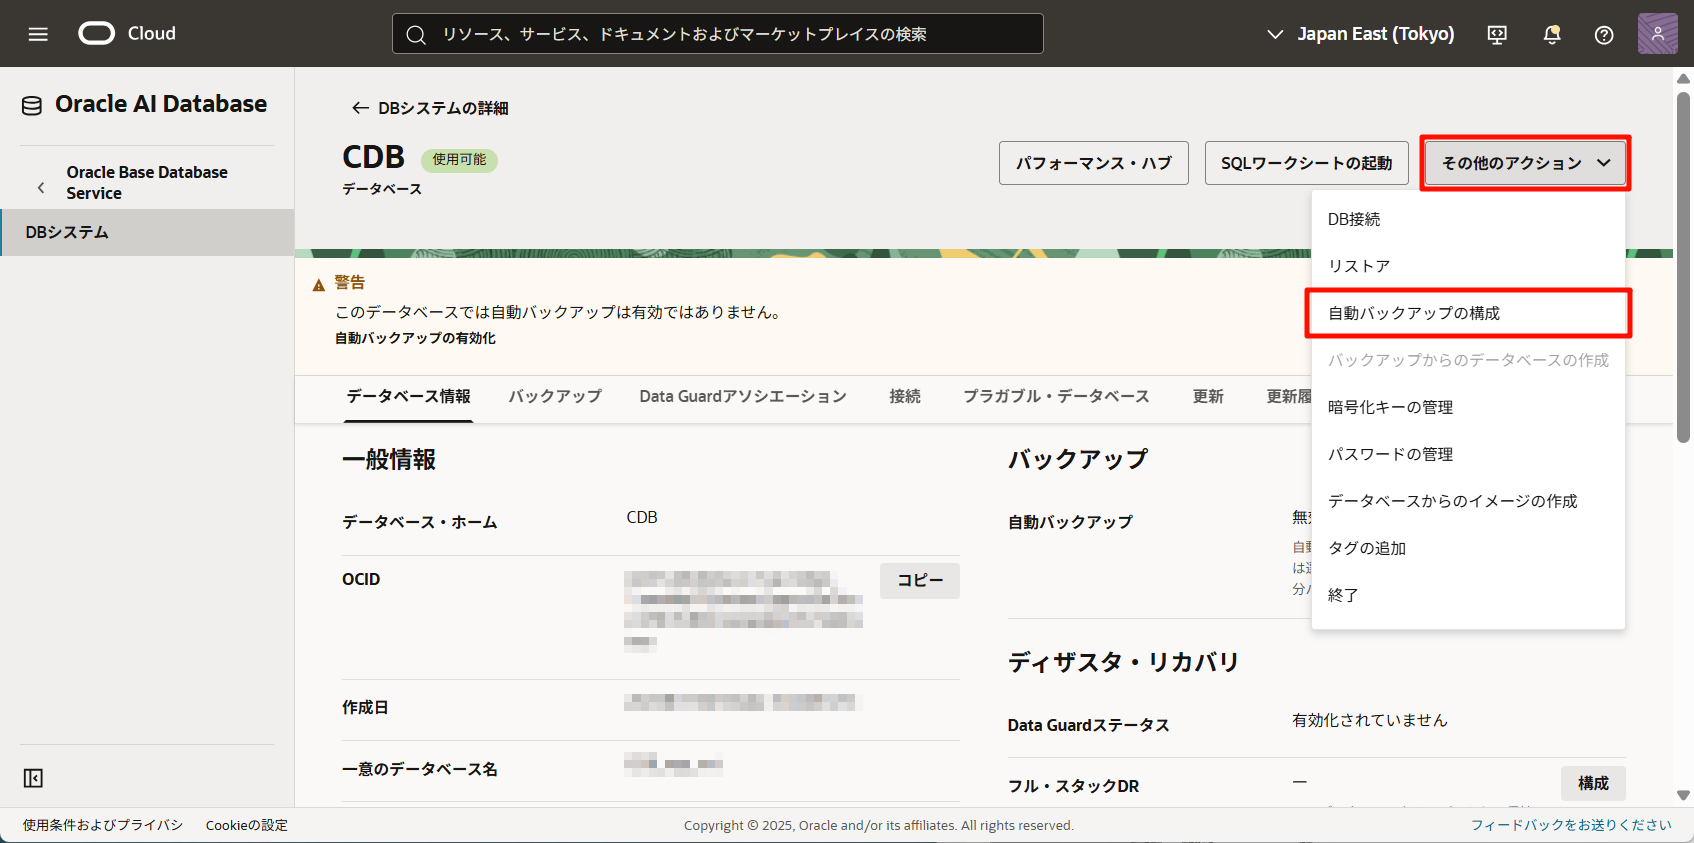Switch to the データベース情報 tab
Image resolution: width=1694 pixels, height=843 pixels.
(409, 396)
